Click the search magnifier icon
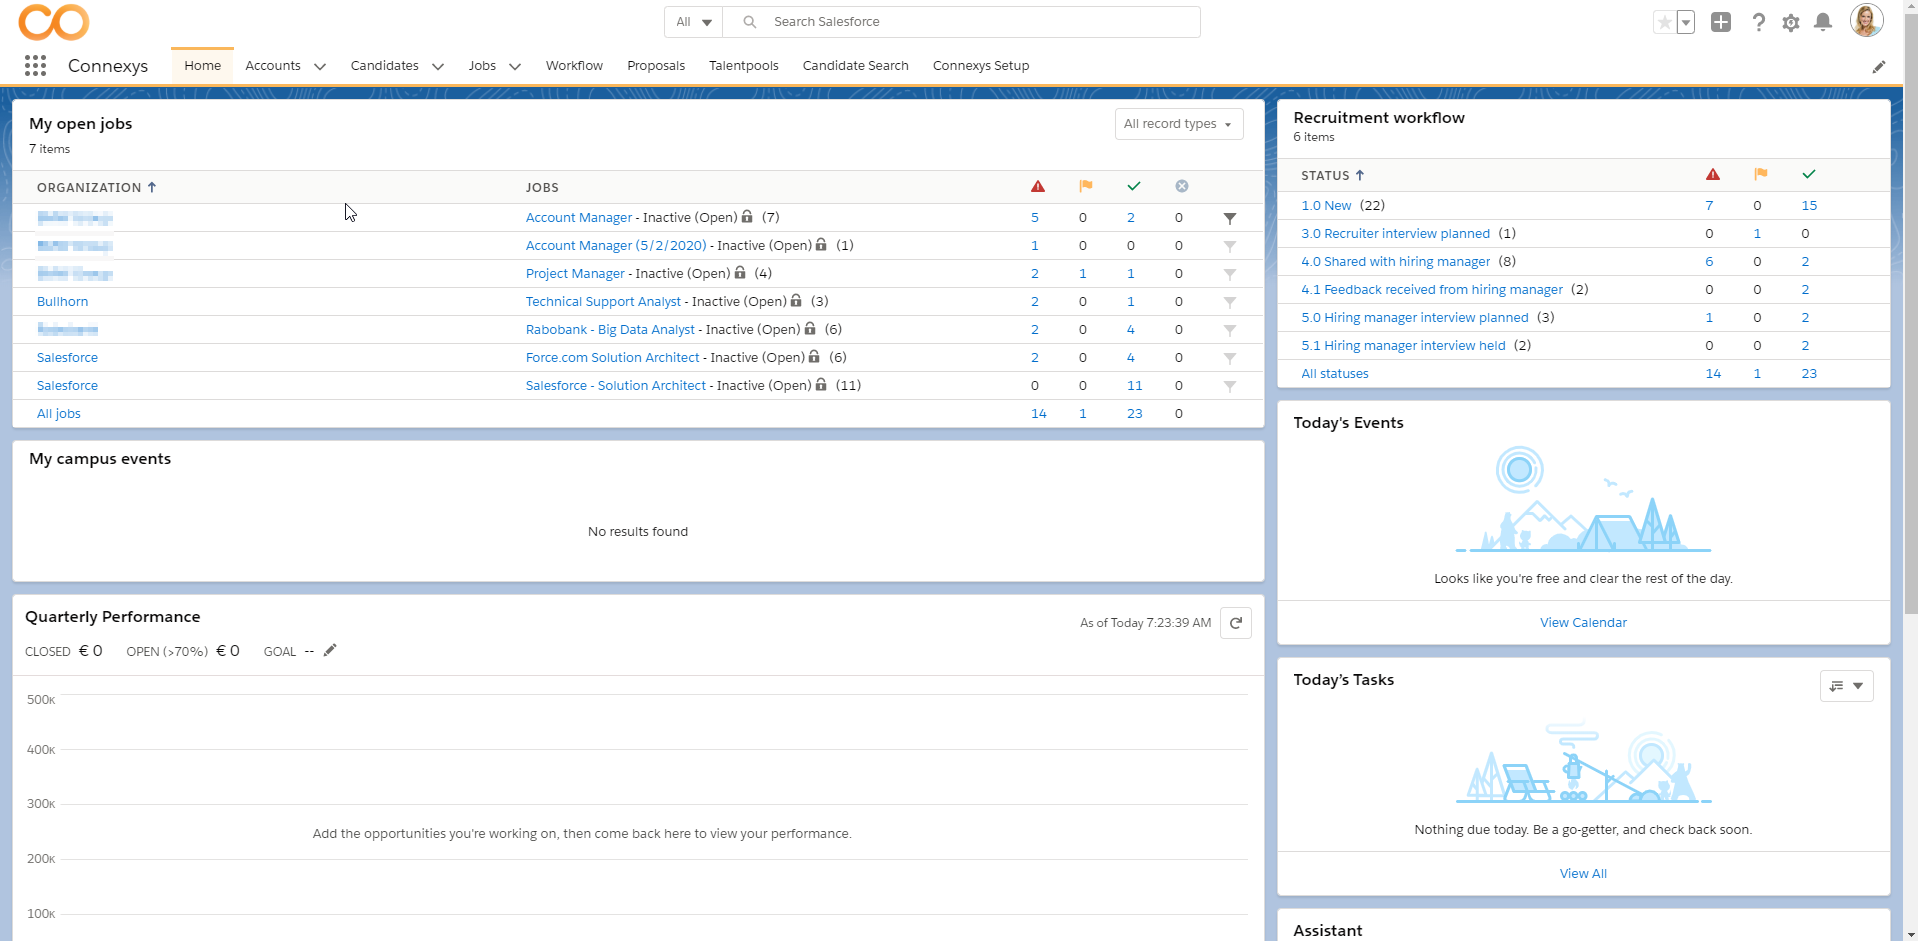The image size is (1918, 941). click(749, 22)
